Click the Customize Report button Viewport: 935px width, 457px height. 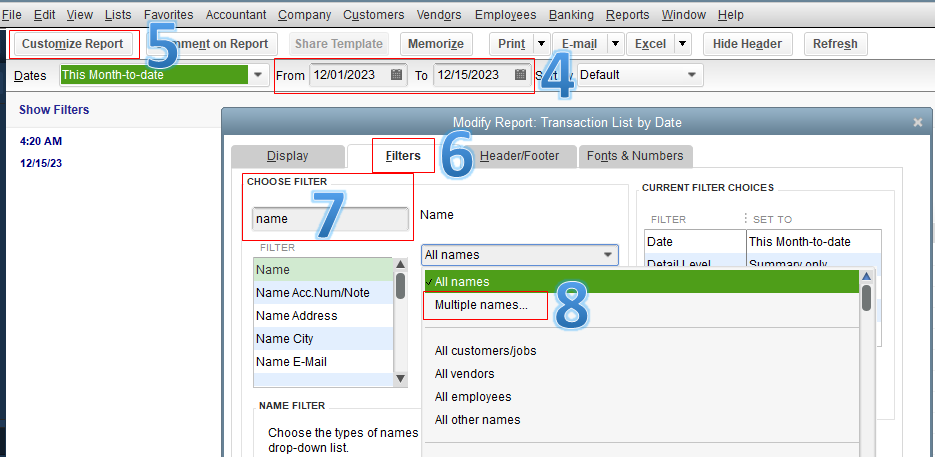(73, 44)
